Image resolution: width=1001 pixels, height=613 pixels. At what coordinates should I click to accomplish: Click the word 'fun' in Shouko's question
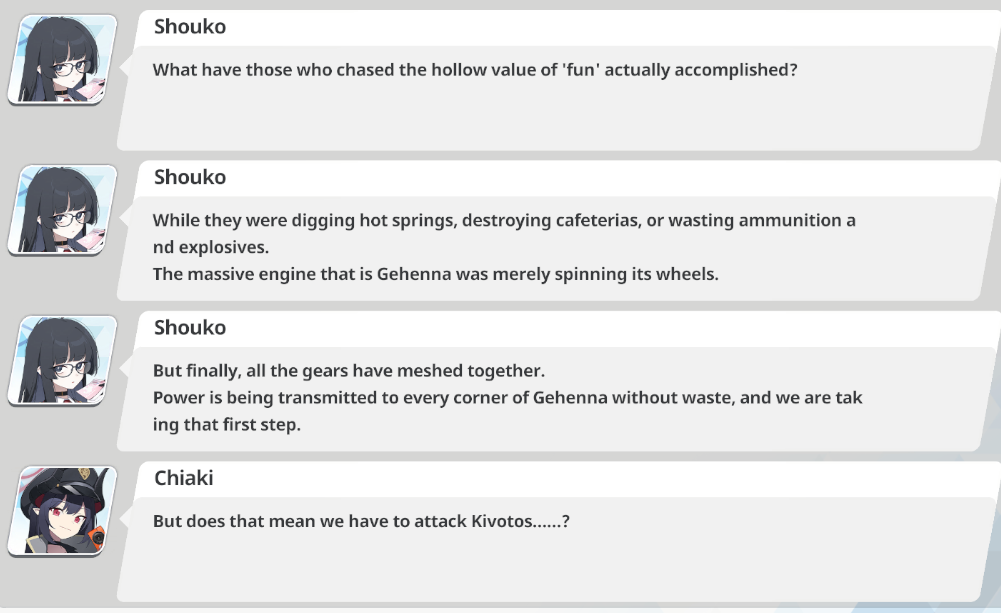click(x=581, y=70)
